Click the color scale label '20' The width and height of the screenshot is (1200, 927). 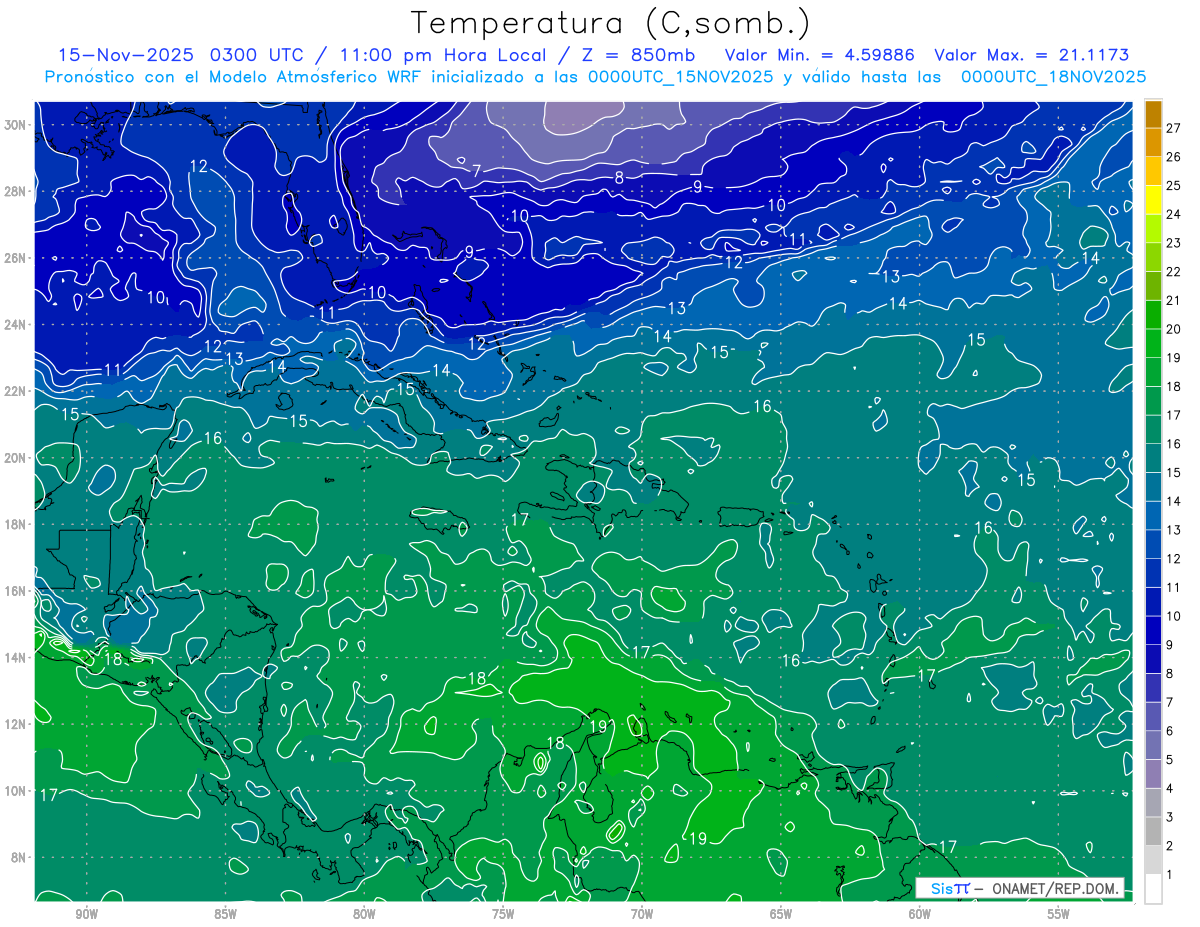click(1173, 329)
